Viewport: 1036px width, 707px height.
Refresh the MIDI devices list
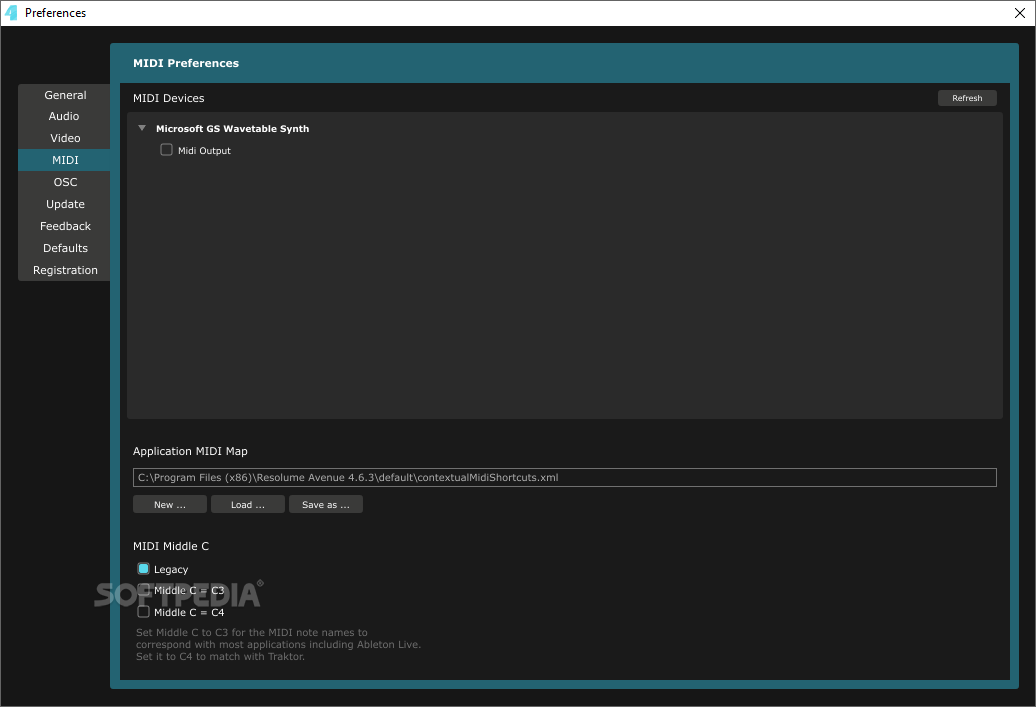967,98
